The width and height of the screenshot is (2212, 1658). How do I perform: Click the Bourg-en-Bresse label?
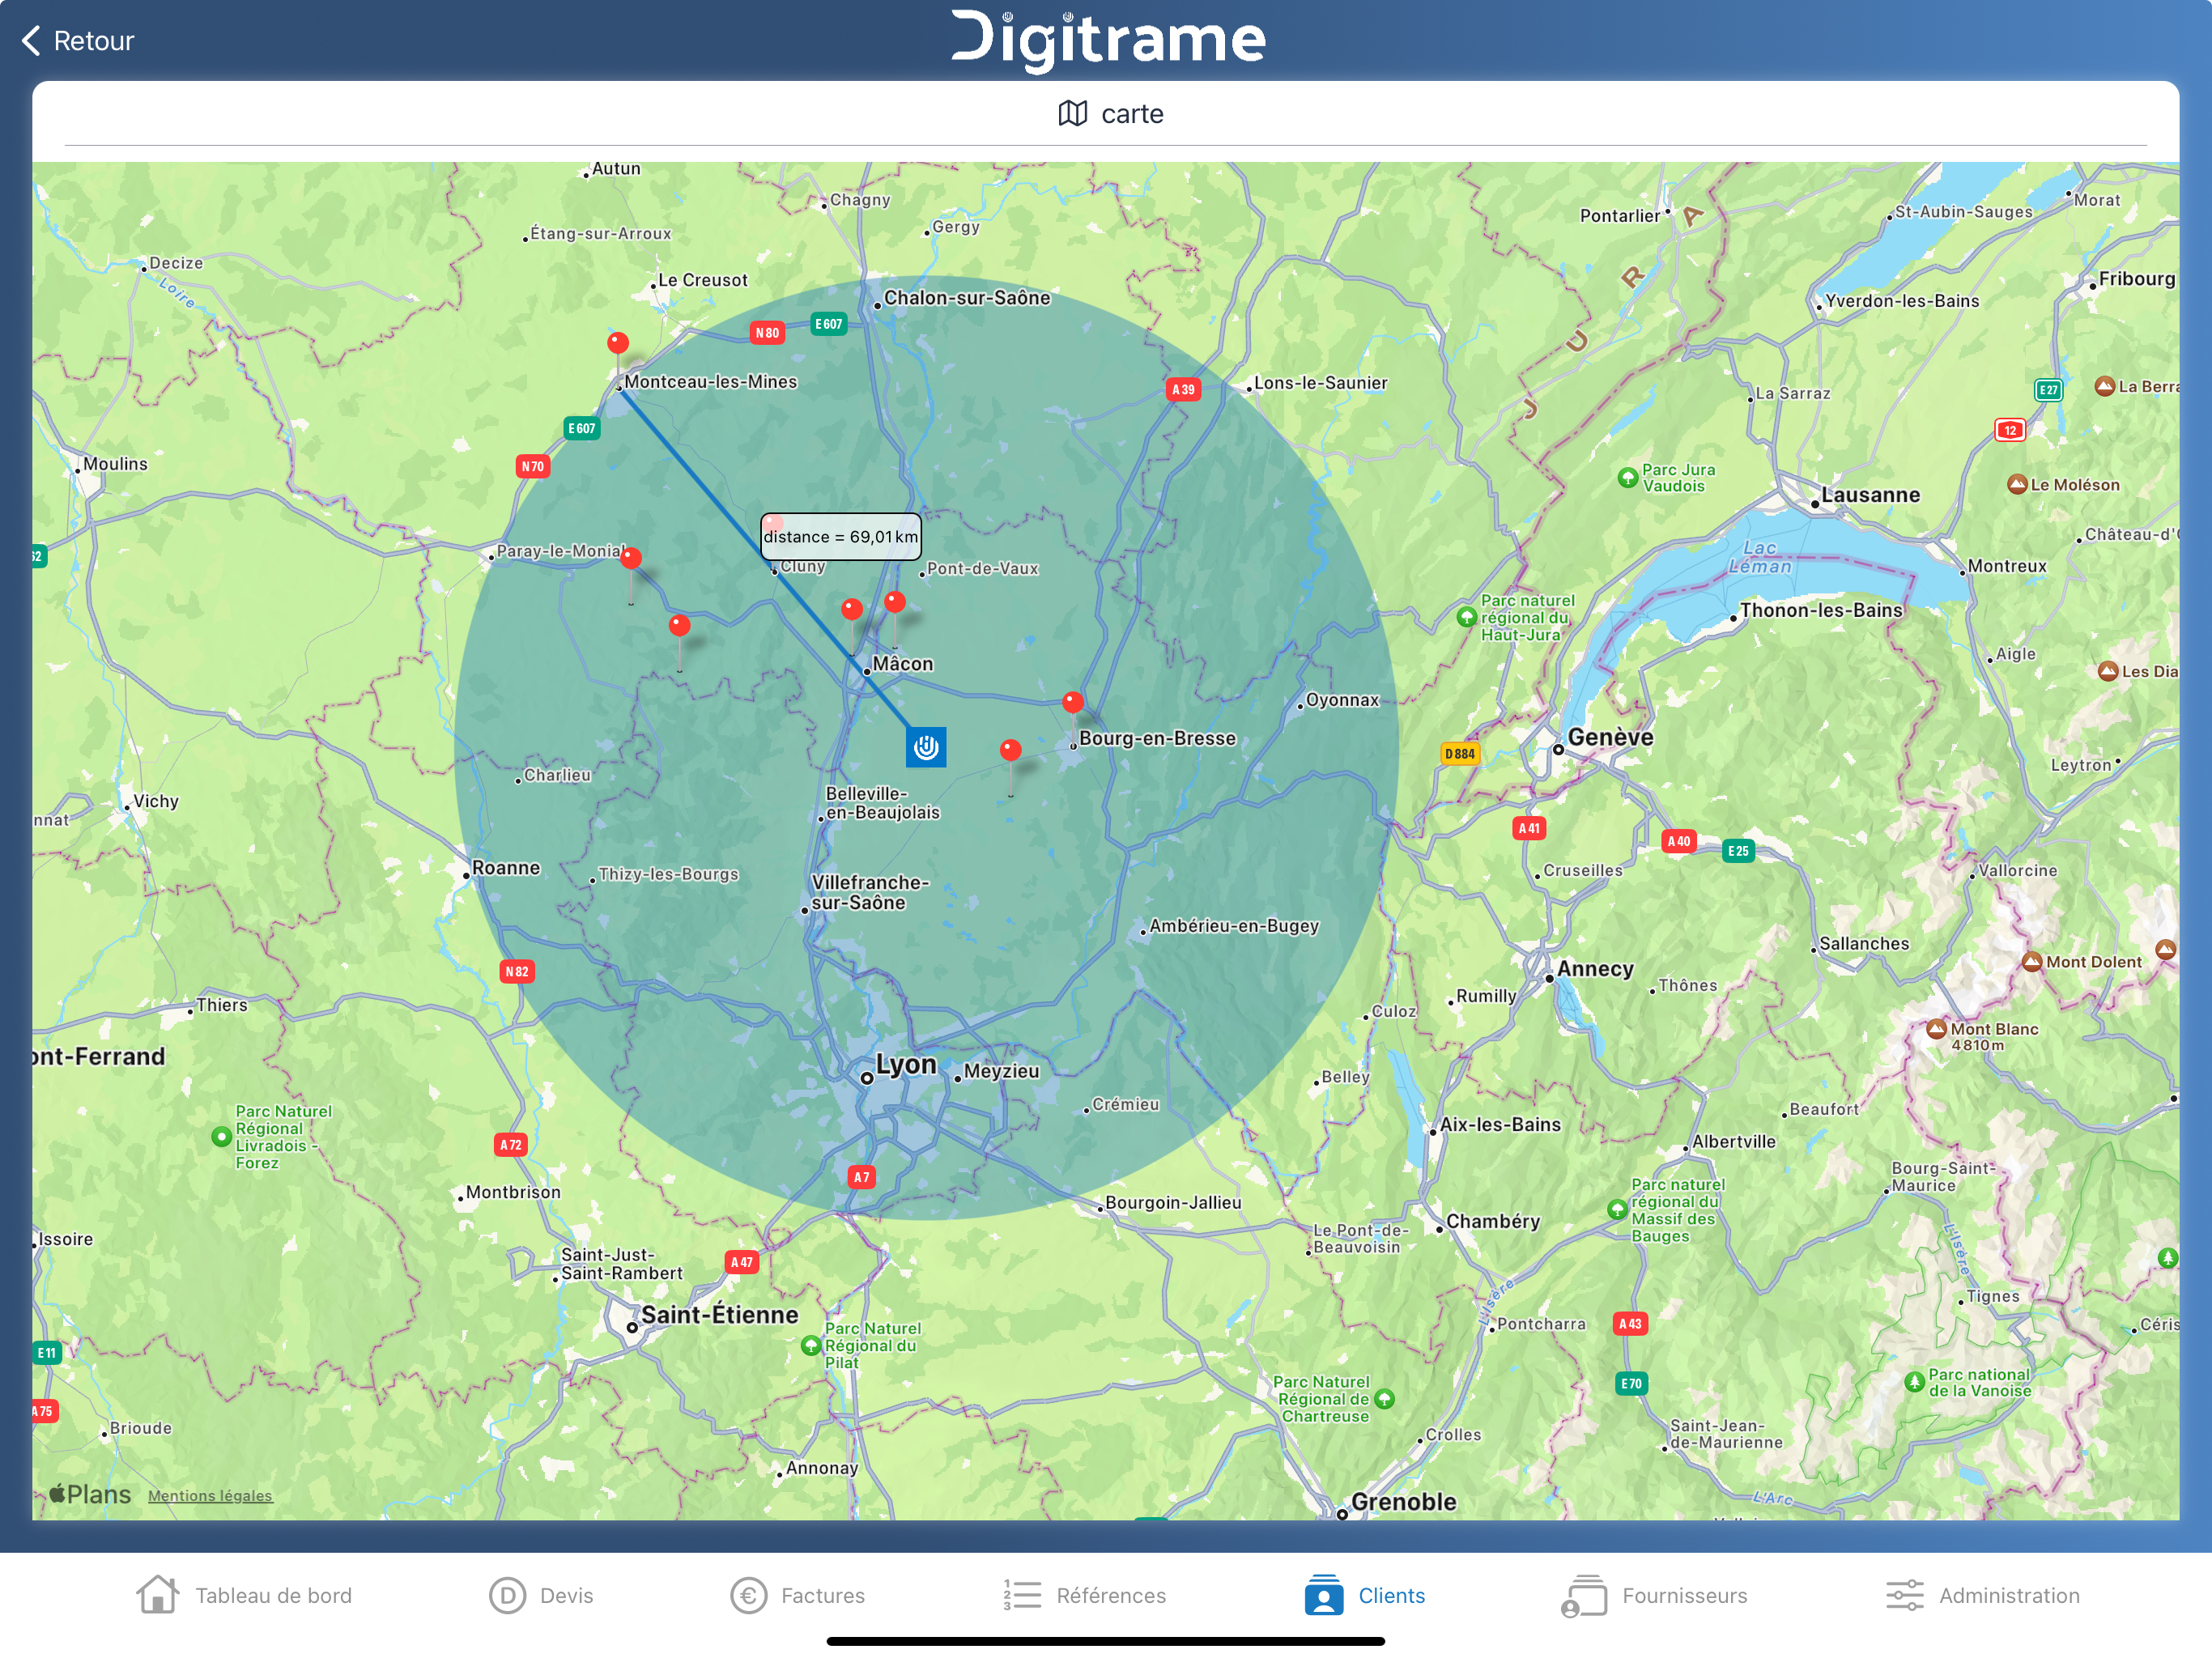[x=1157, y=738]
